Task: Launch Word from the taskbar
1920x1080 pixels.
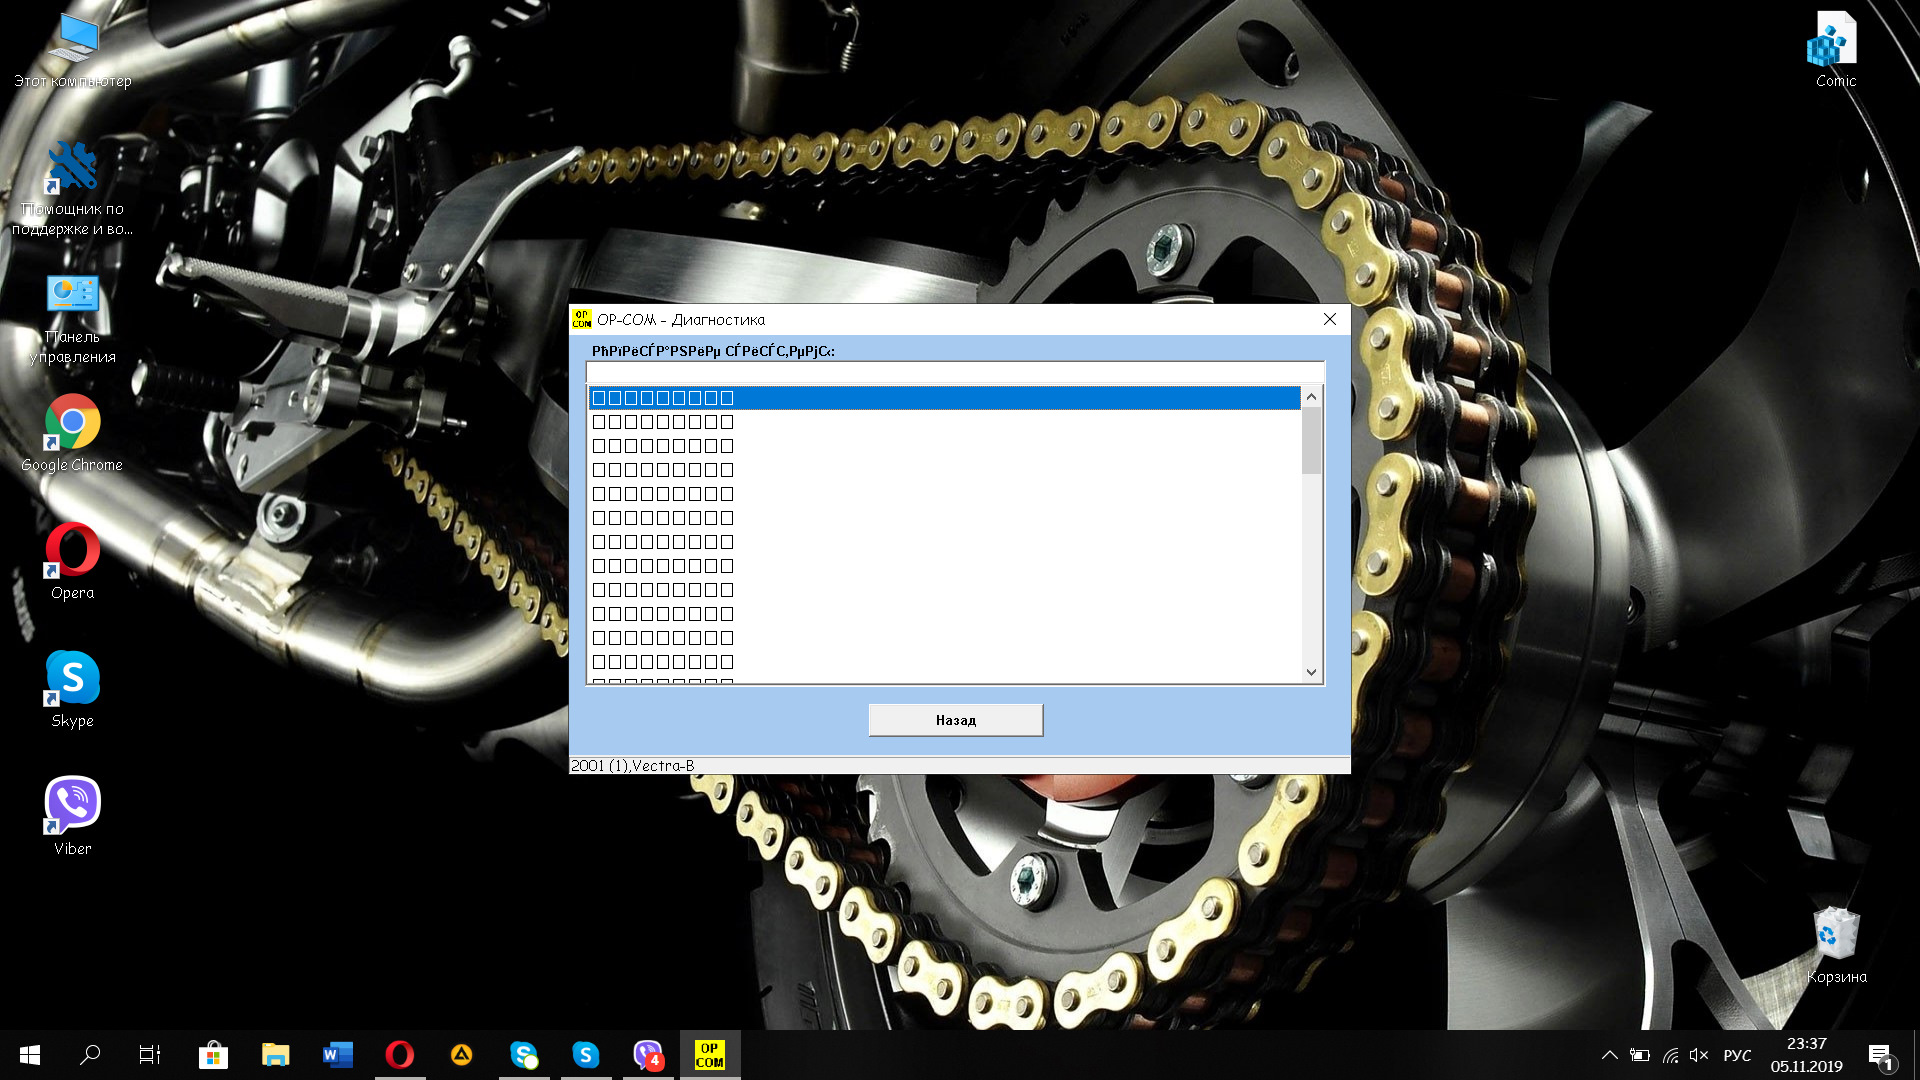Action: coord(338,1055)
